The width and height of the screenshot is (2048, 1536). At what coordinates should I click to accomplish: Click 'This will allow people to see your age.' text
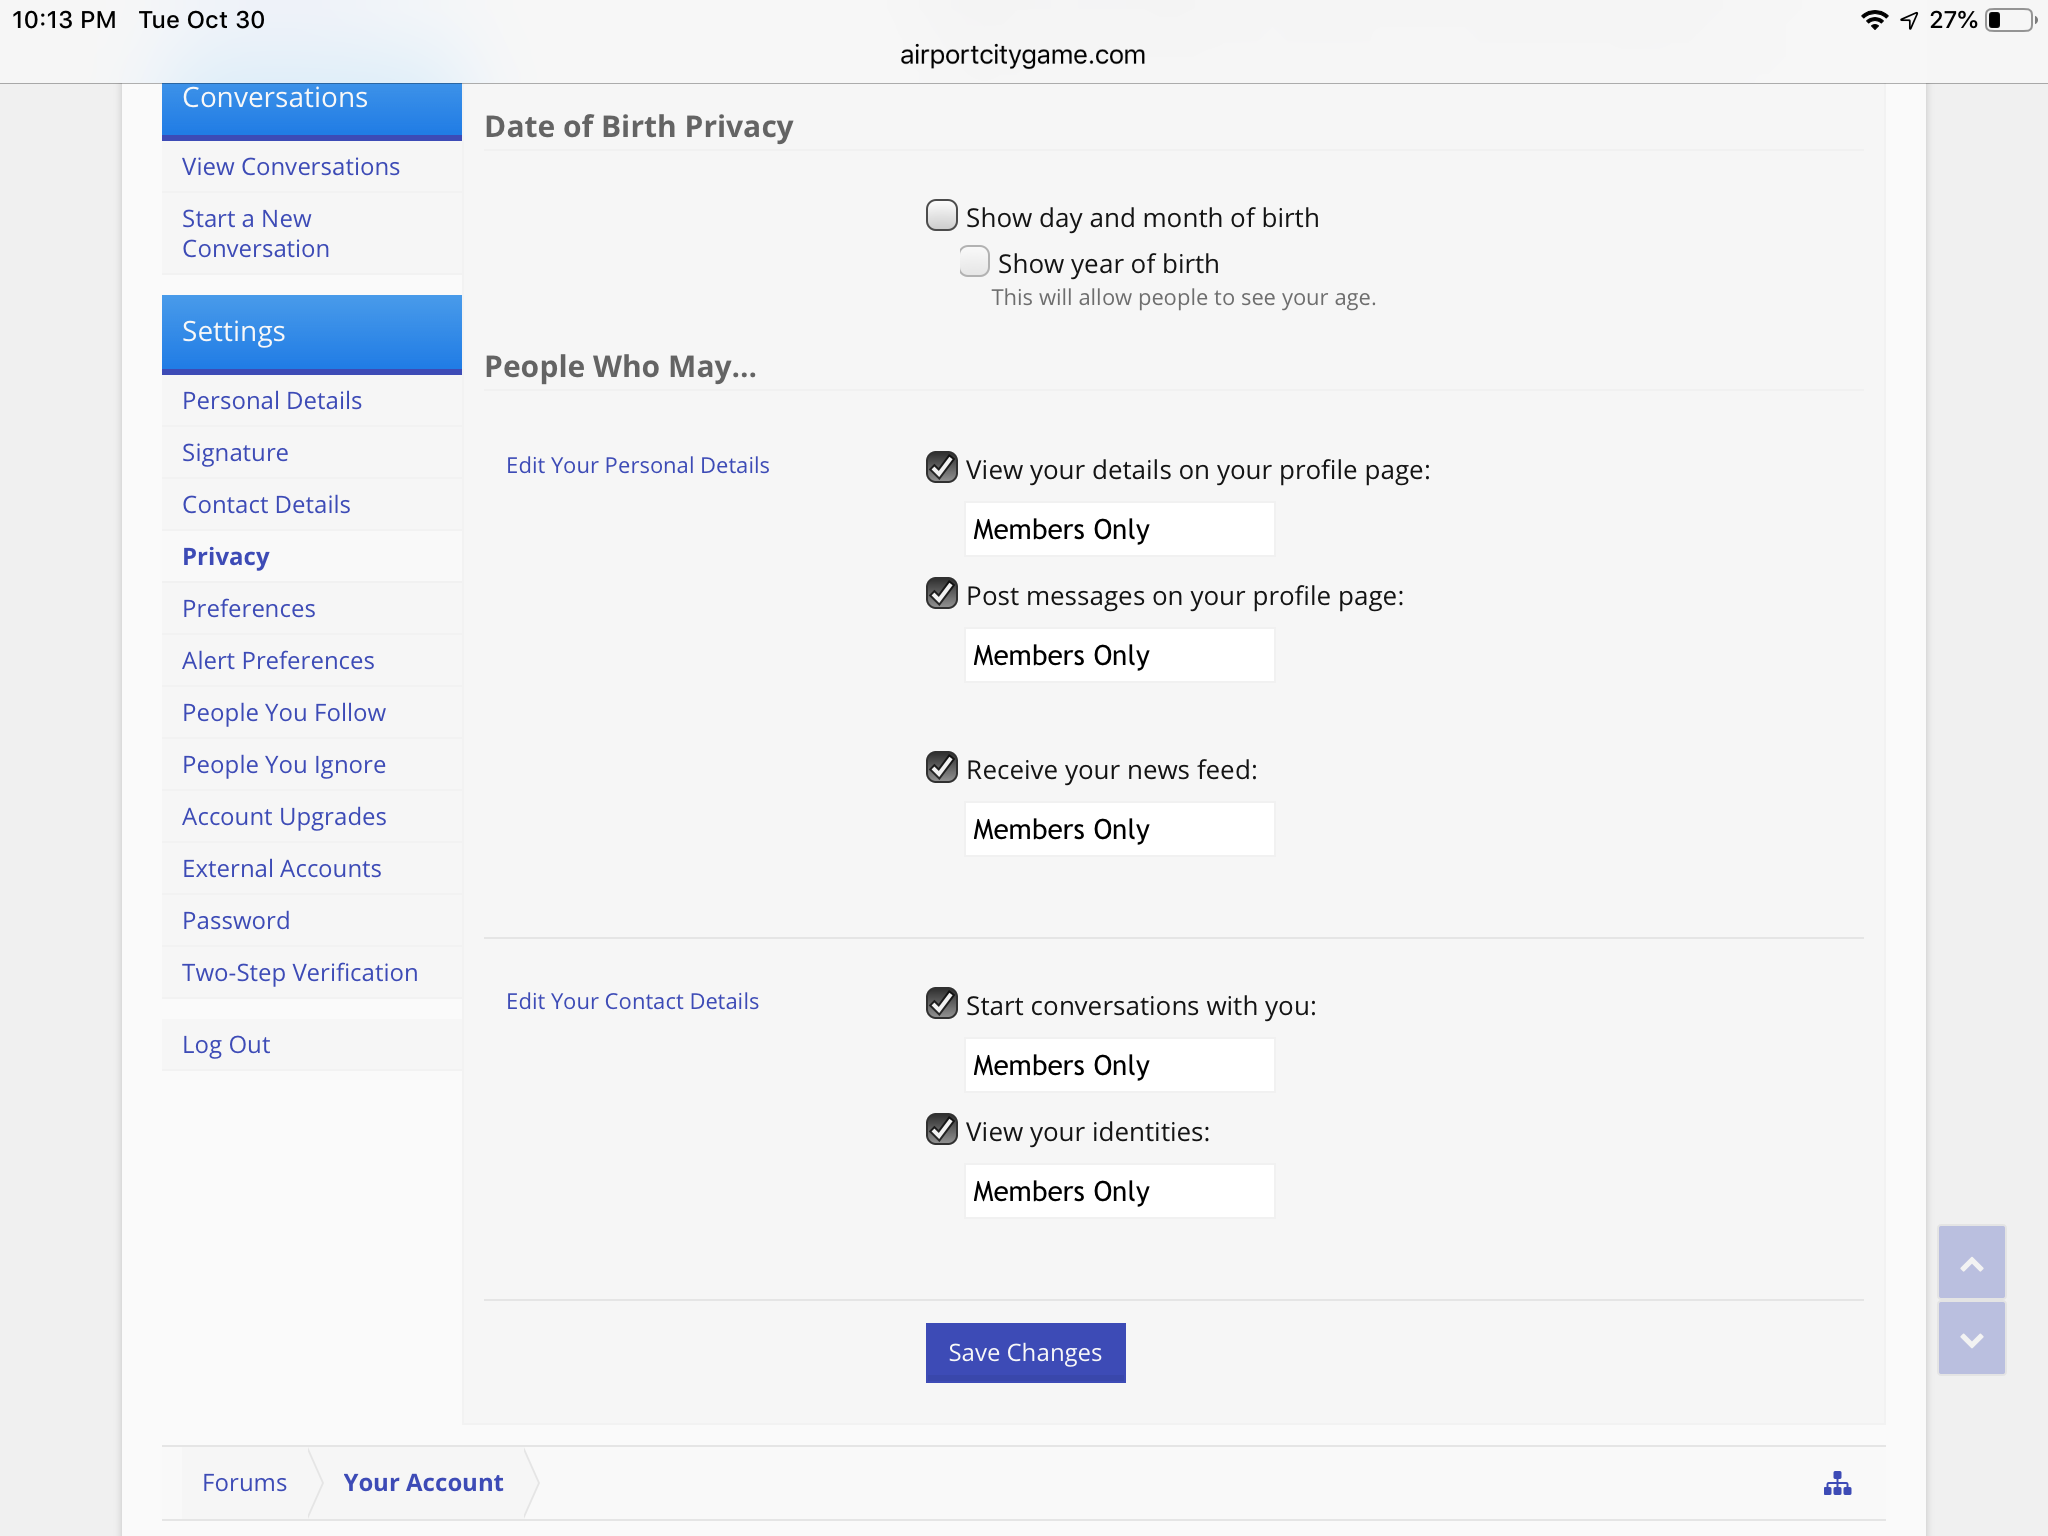(1183, 298)
